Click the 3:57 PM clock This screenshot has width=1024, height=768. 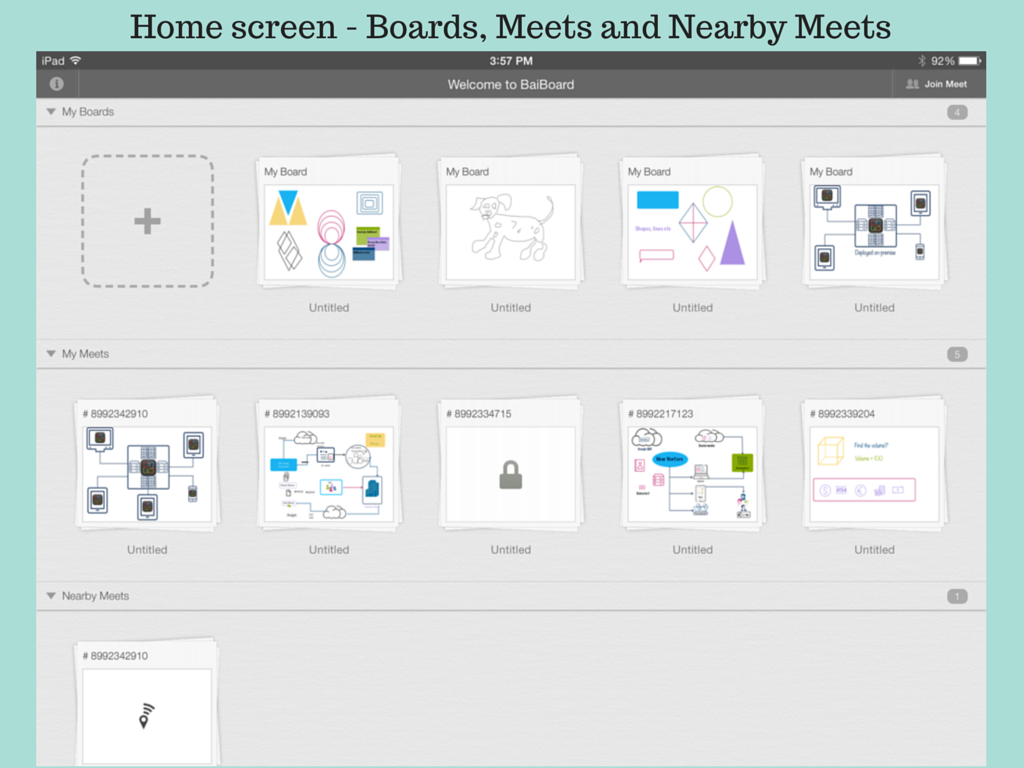click(511, 61)
